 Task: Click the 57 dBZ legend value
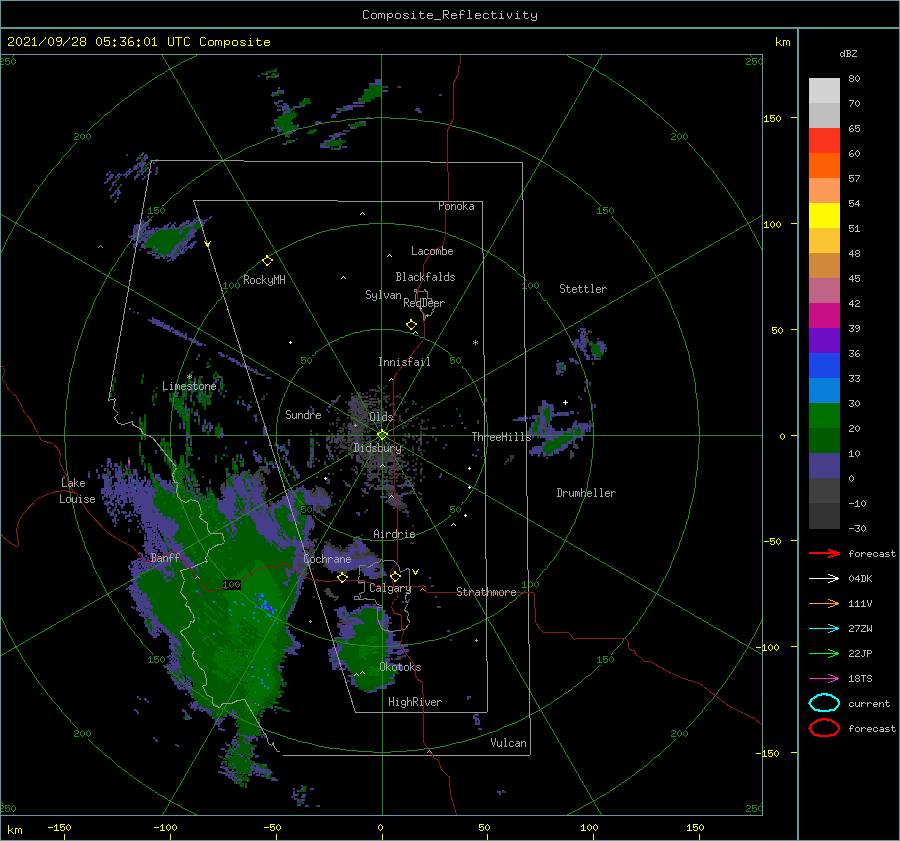click(854, 179)
